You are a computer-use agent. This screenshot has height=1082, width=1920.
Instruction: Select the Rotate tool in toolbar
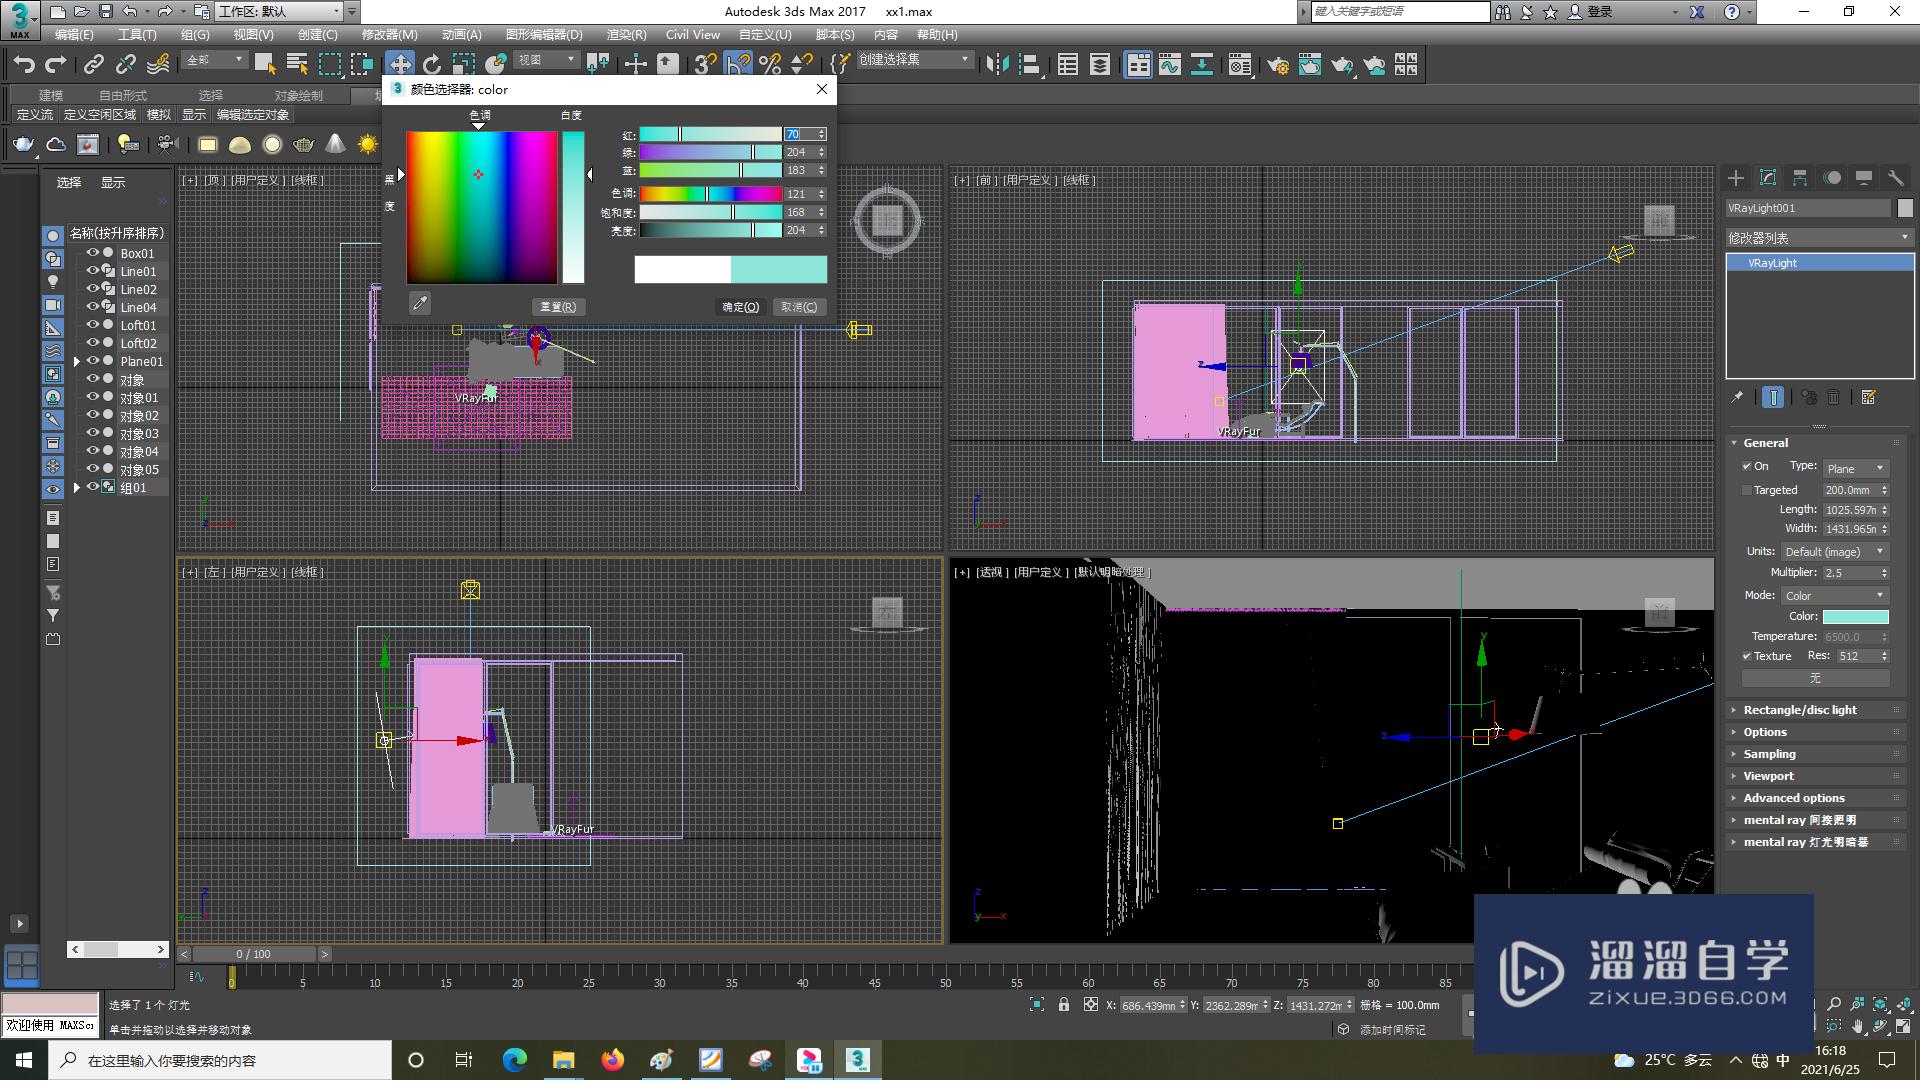click(x=432, y=65)
